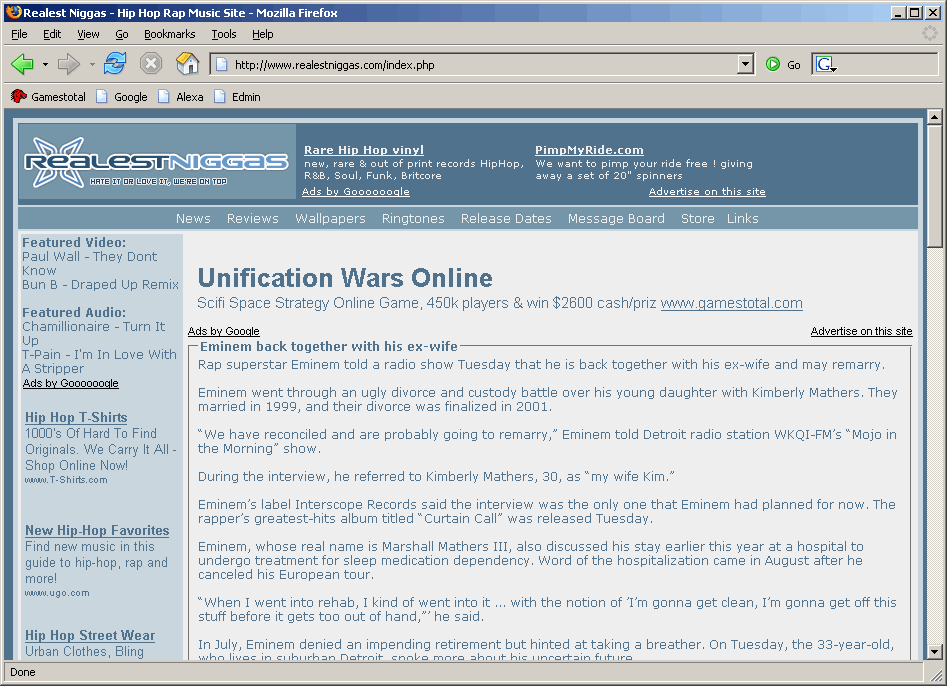Click the Reload page icon
The width and height of the screenshot is (947, 686).
point(115,64)
